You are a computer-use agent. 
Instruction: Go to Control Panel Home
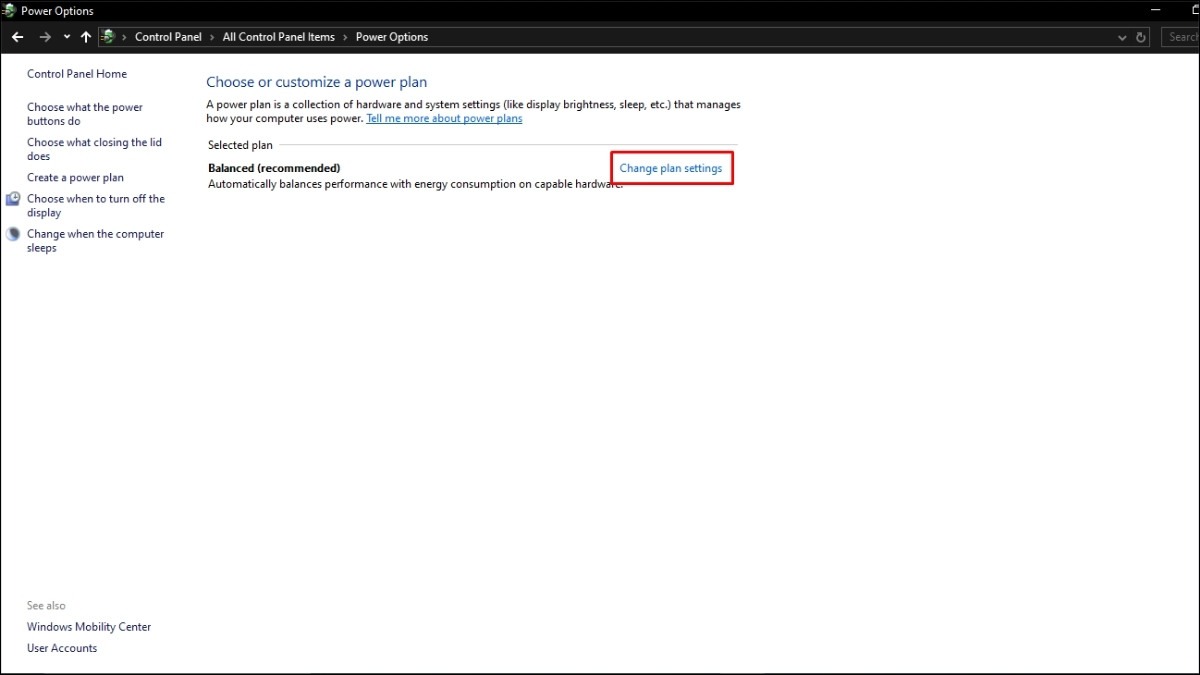point(77,74)
